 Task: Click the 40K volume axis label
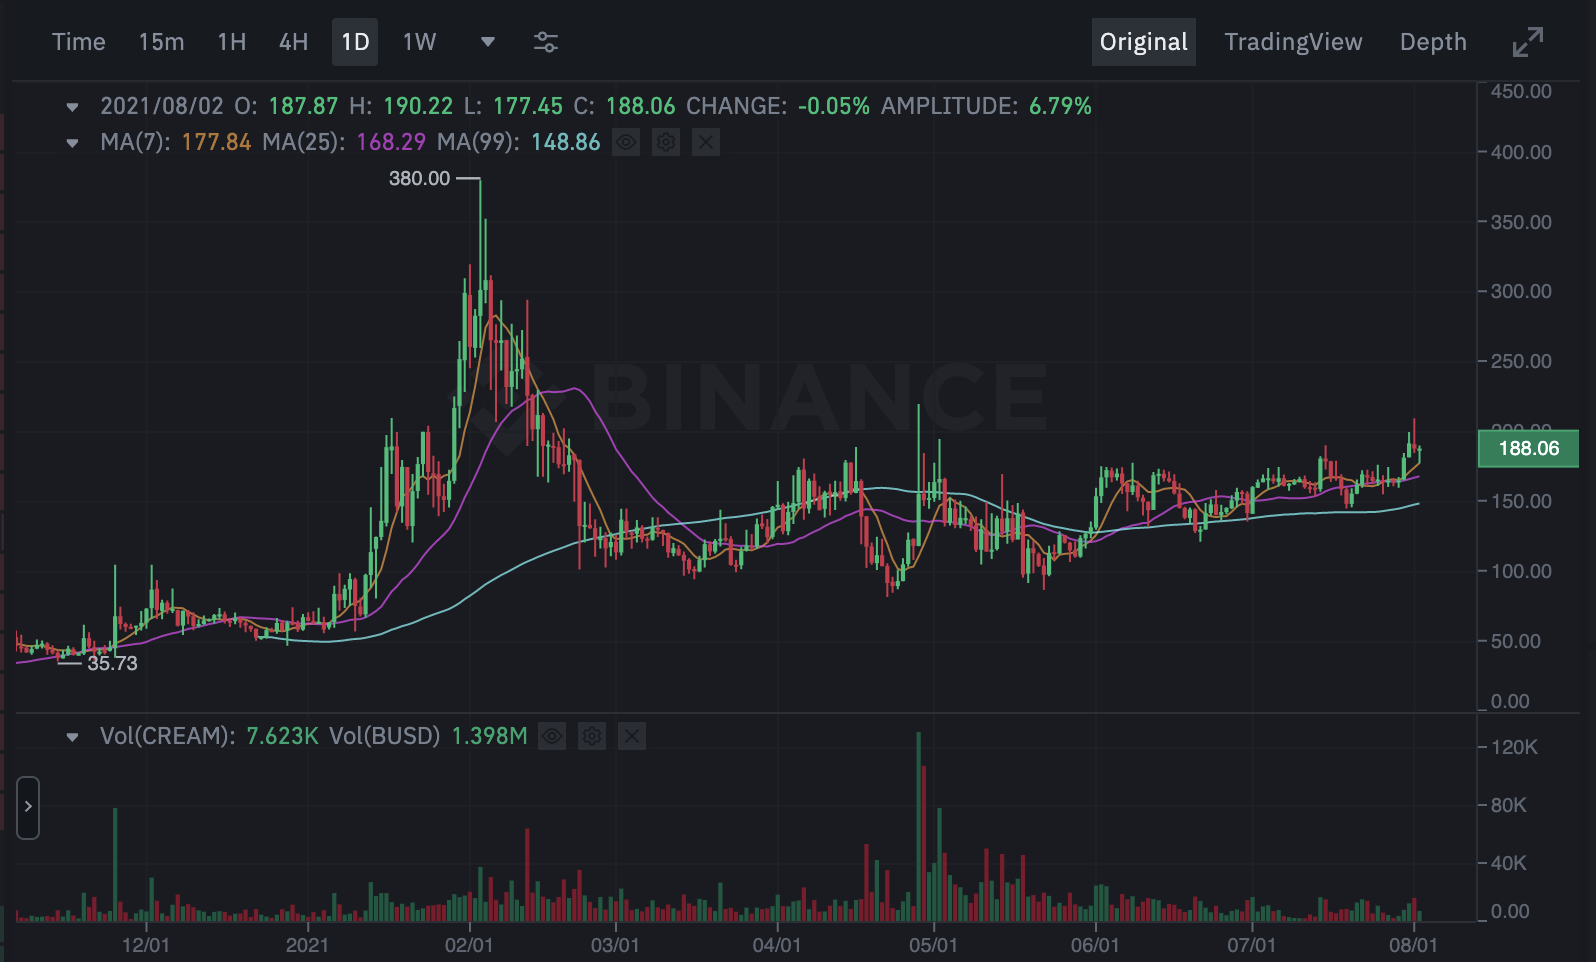1508,862
